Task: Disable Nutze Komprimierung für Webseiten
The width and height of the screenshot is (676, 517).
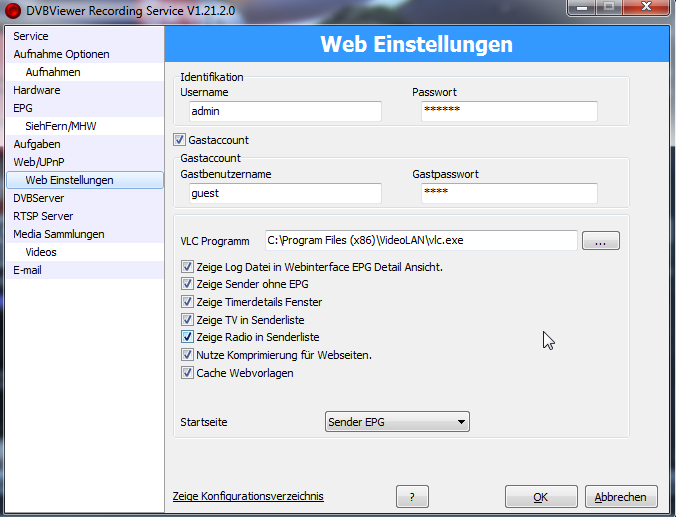Action: (188, 356)
